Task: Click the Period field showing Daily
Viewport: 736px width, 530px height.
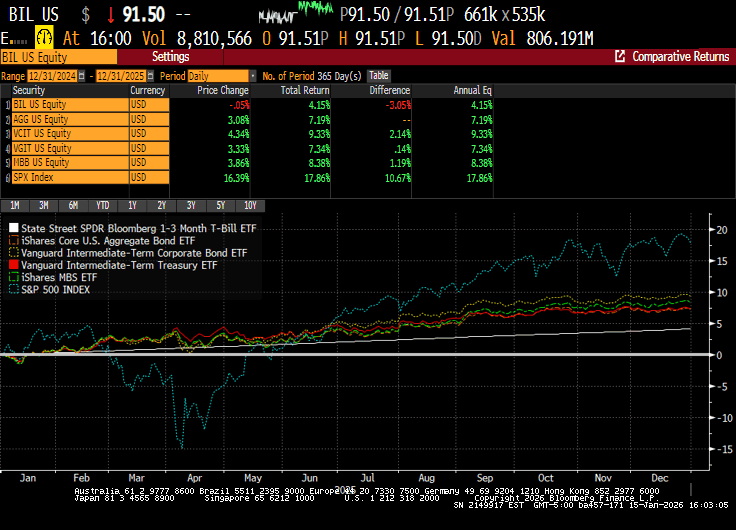Action: tap(218, 76)
